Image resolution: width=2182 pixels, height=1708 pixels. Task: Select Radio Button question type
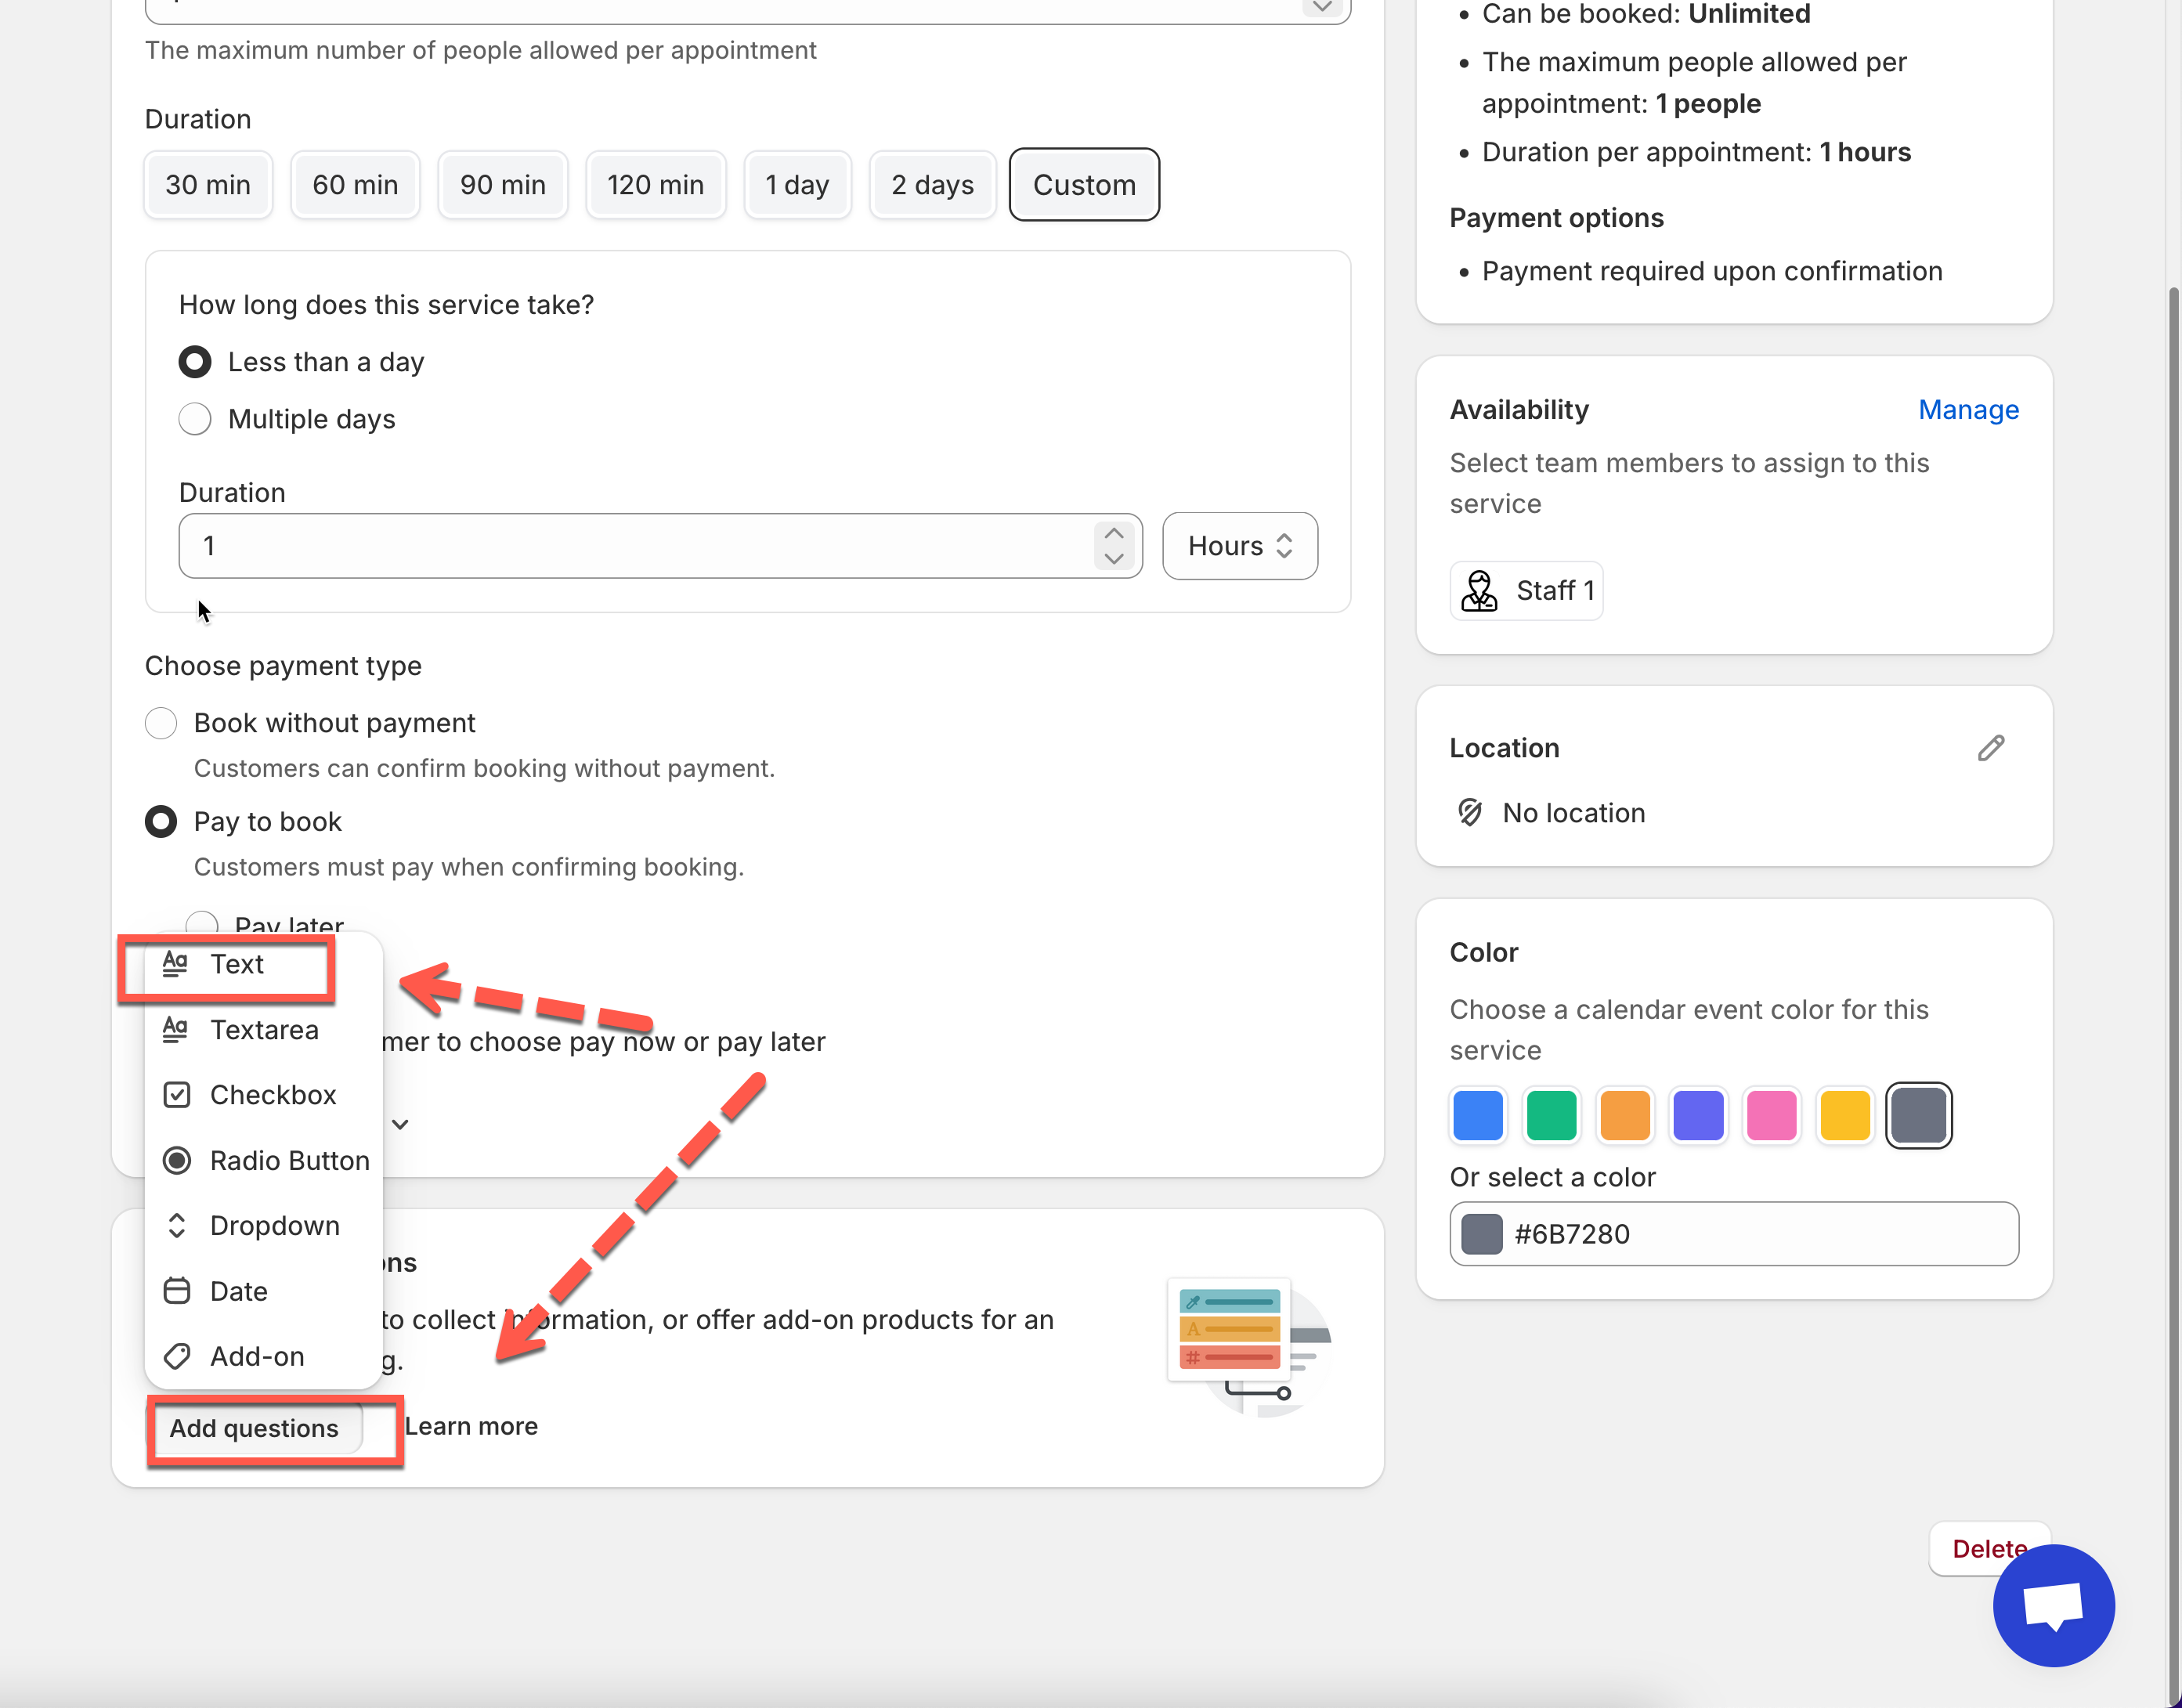289,1160
